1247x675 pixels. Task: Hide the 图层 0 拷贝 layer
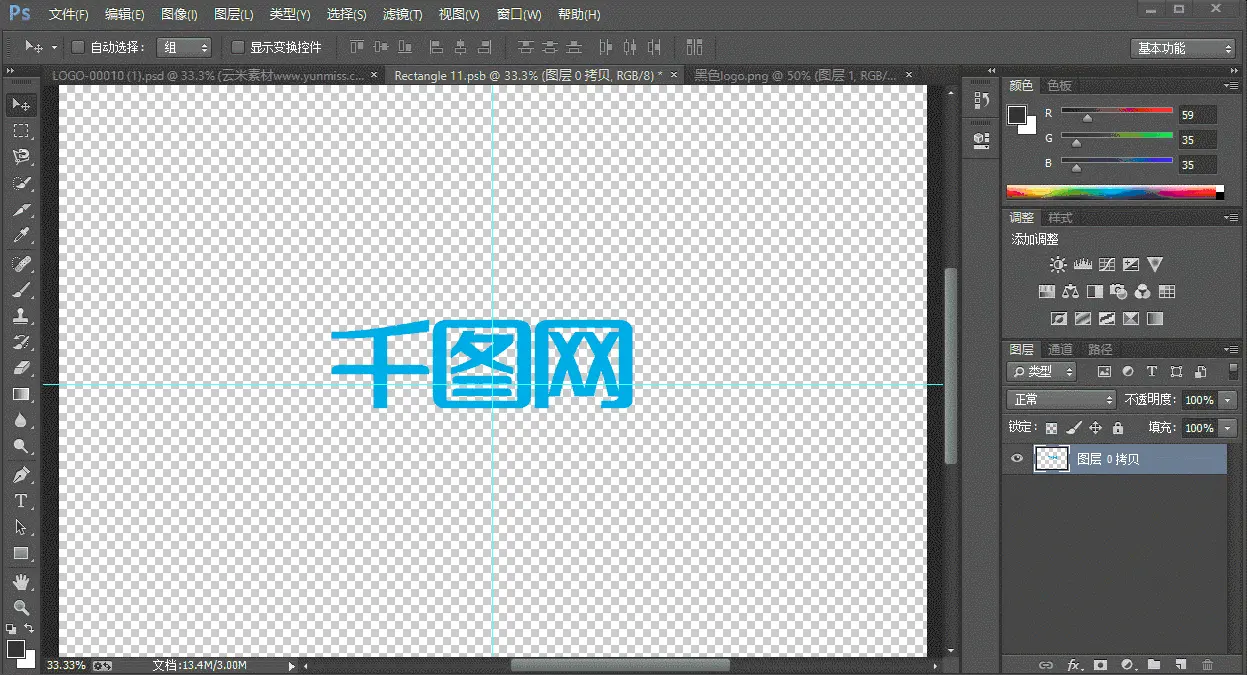click(x=1017, y=459)
